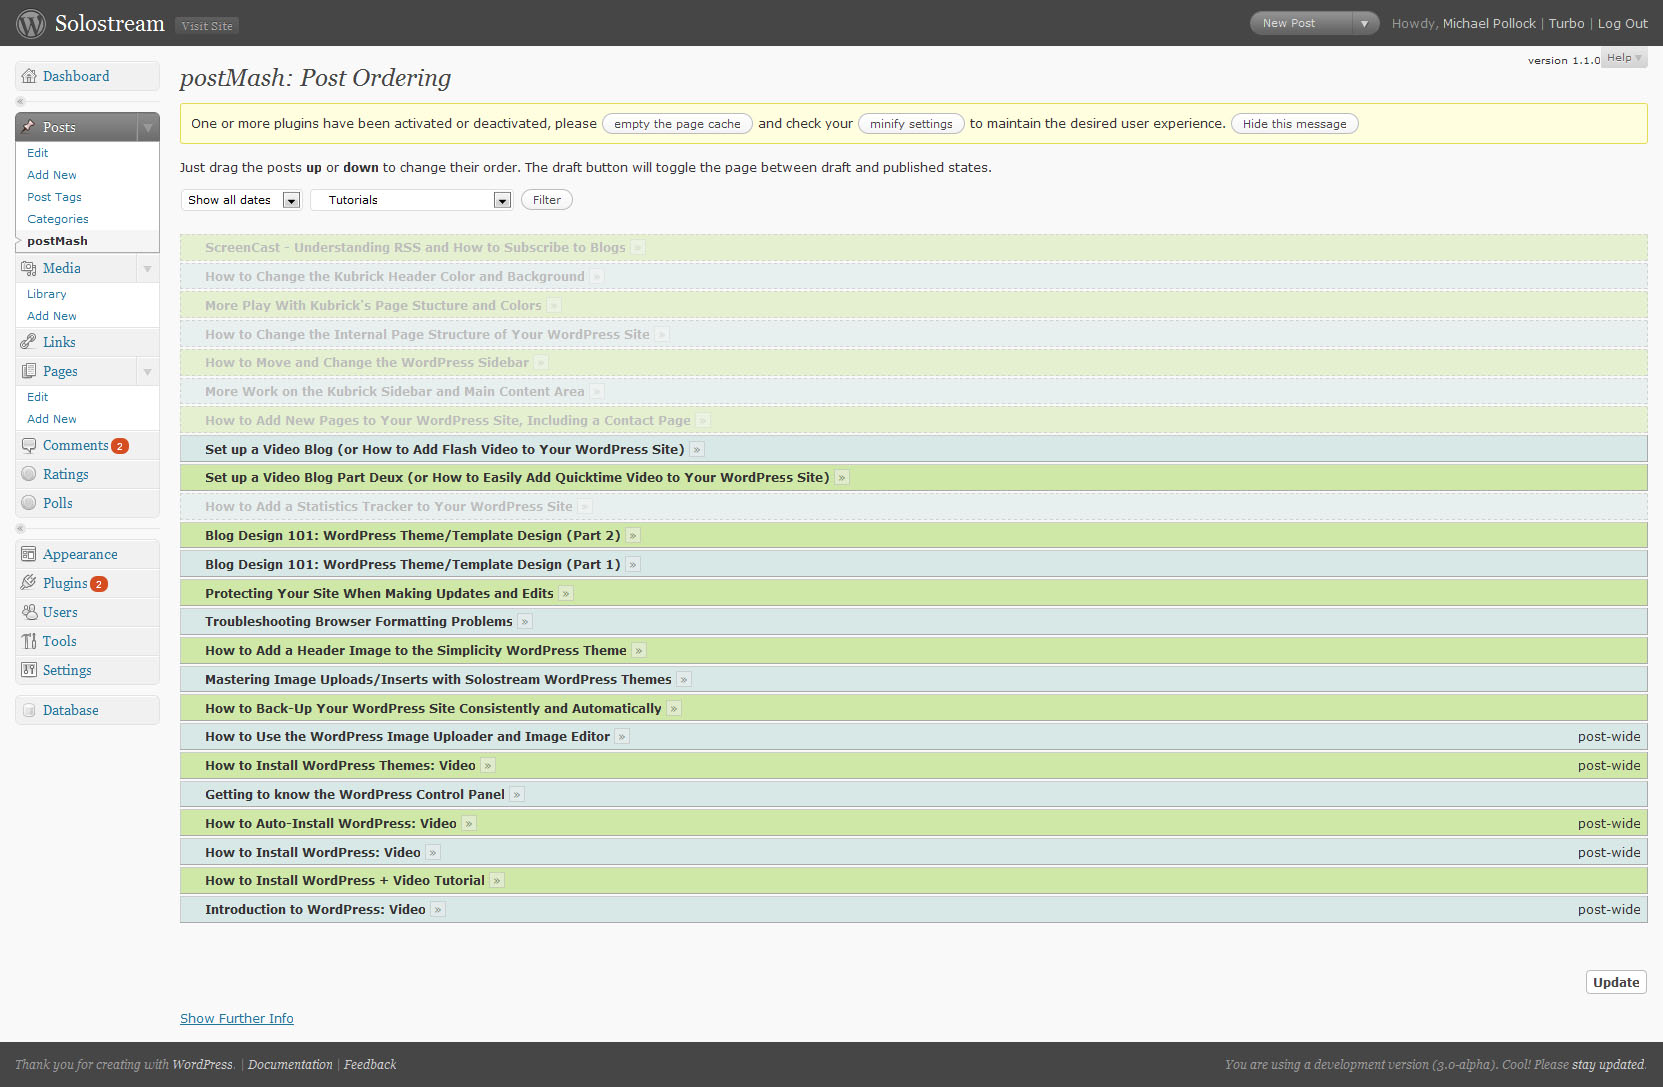Click the Comments pending count badge

point(120,446)
